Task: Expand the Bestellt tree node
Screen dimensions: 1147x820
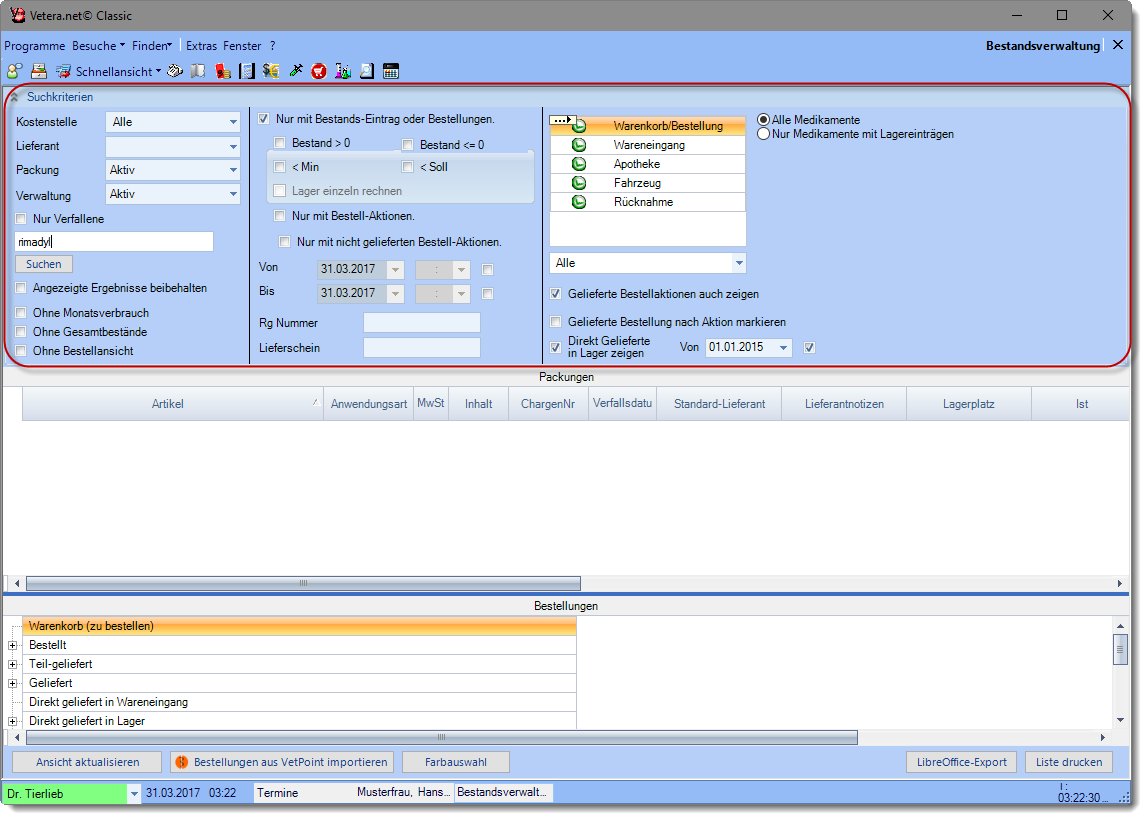Action: click(x=13, y=645)
